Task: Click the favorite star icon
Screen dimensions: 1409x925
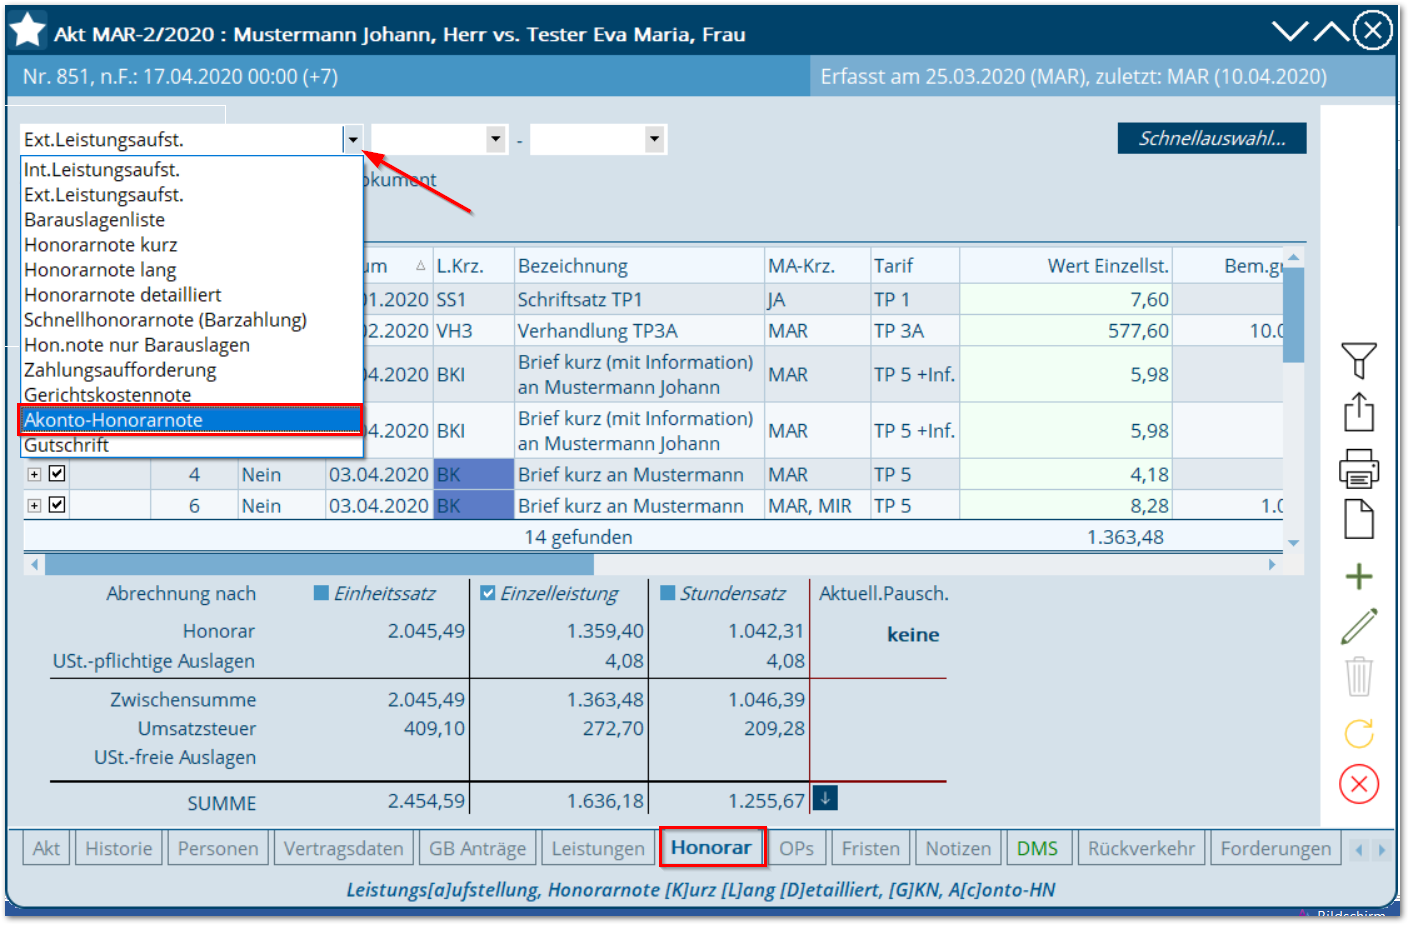Action: pos(27,31)
